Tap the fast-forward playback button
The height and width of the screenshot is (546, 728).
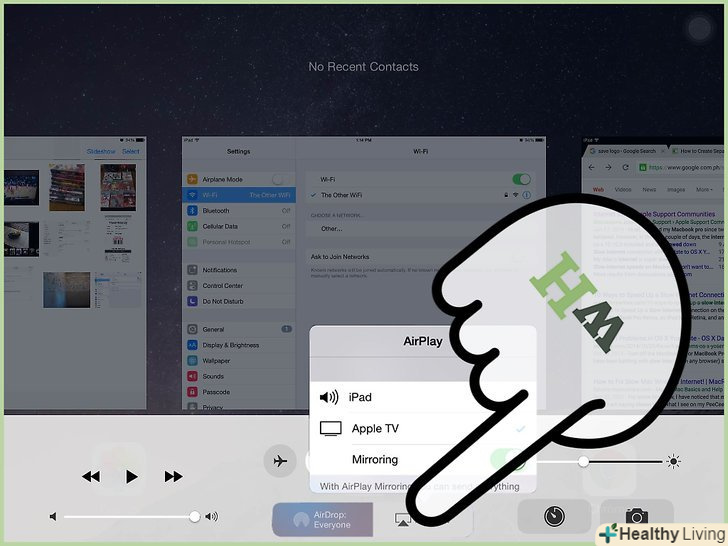pos(173,476)
